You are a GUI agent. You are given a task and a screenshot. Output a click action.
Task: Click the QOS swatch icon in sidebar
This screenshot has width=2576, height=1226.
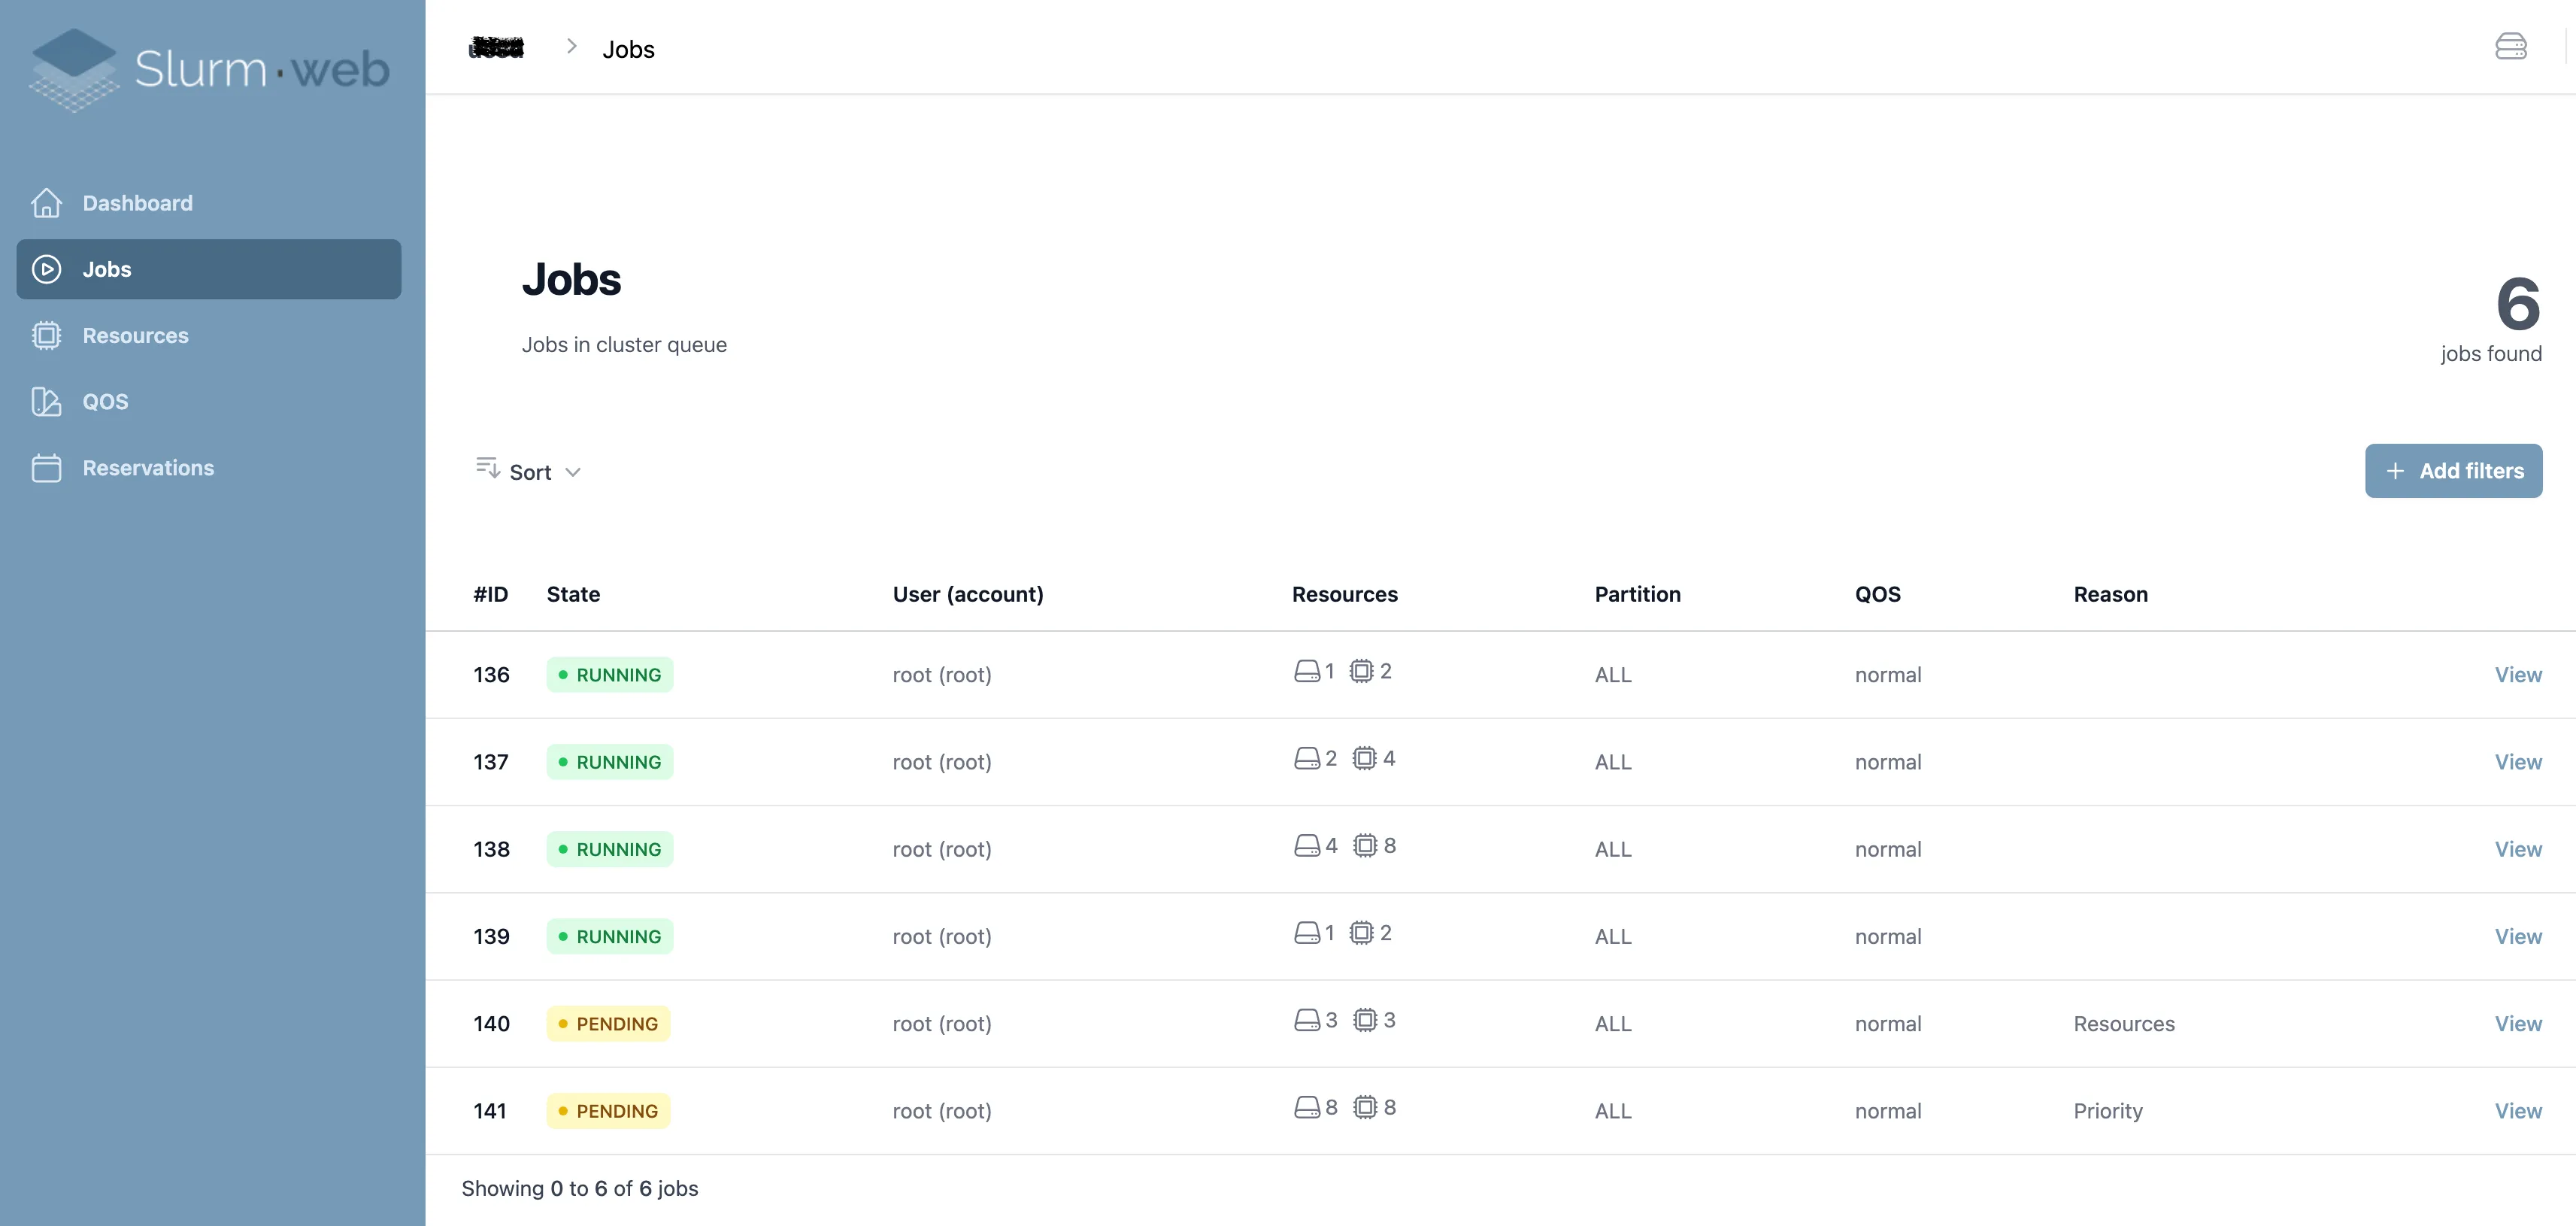pyautogui.click(x=46, y=401)
